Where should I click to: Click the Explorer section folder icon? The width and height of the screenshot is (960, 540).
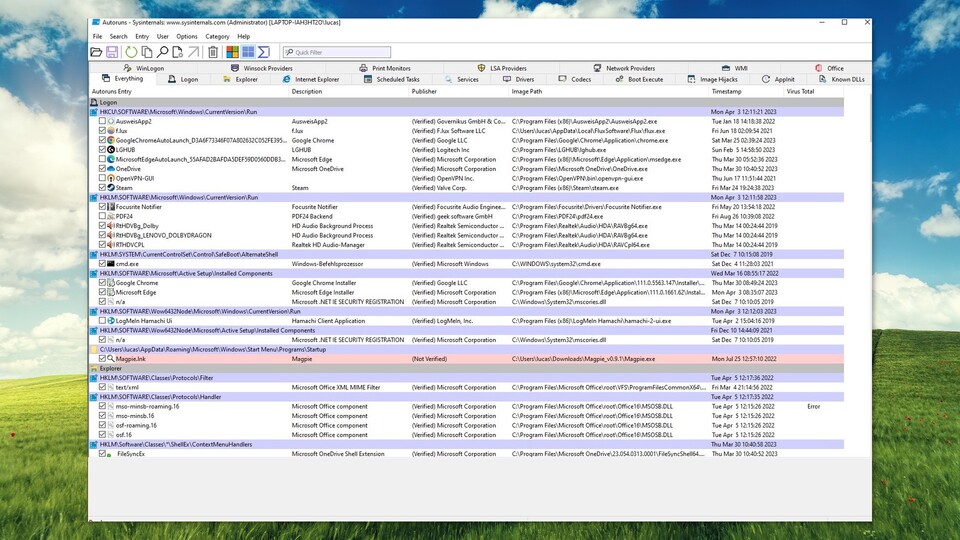coord(94,369)
